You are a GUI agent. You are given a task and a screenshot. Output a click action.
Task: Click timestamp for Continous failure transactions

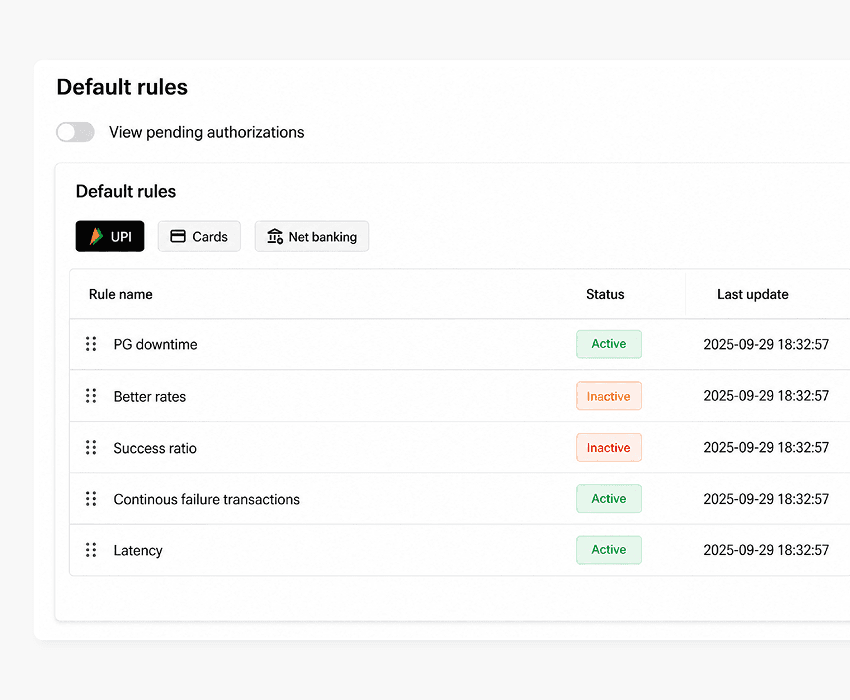tap(766, 499)
